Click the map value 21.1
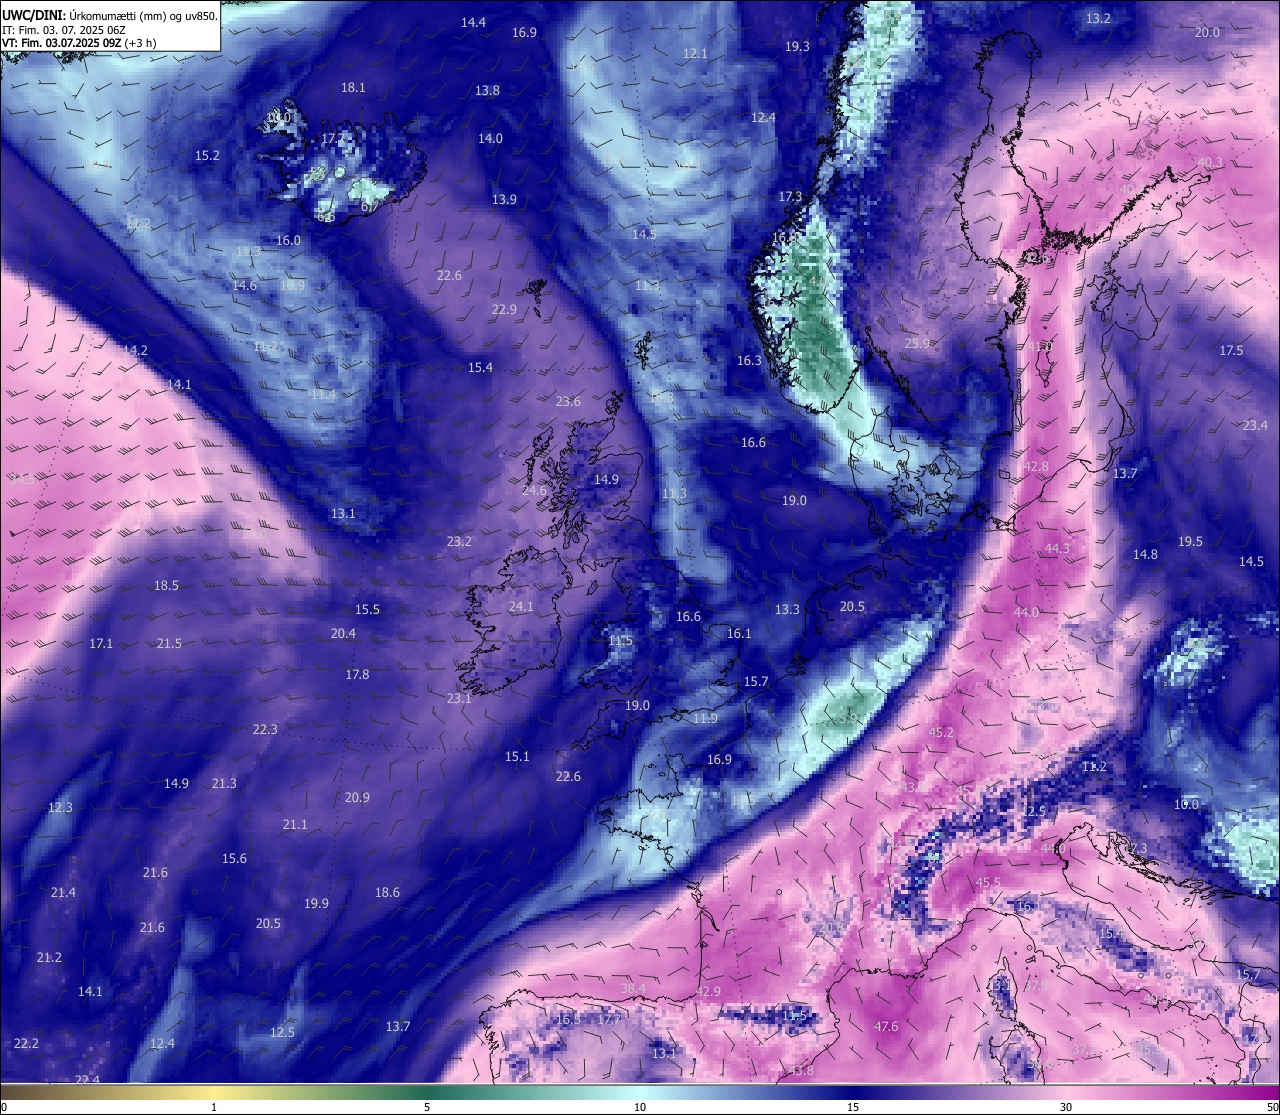The width and height of the screenshot is (1280, 1115). coord(295,824)
